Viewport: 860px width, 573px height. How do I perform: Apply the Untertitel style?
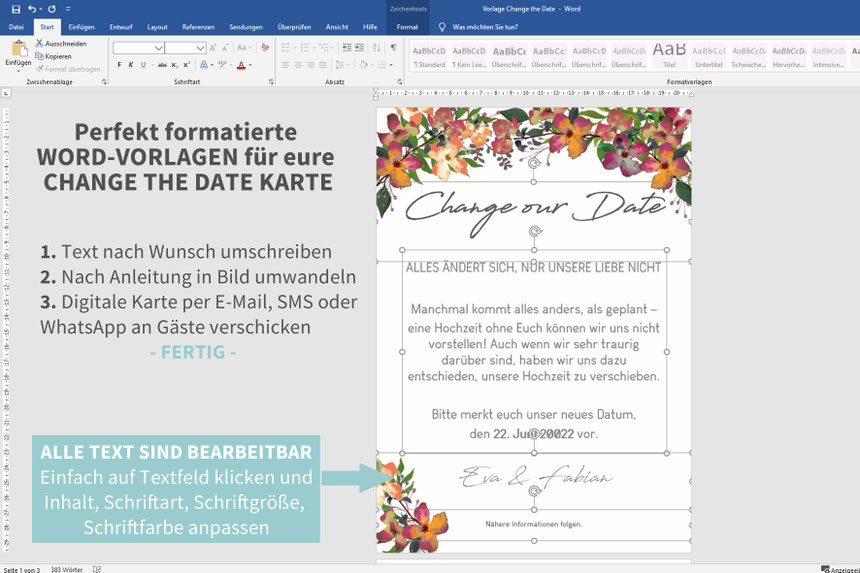709,56
